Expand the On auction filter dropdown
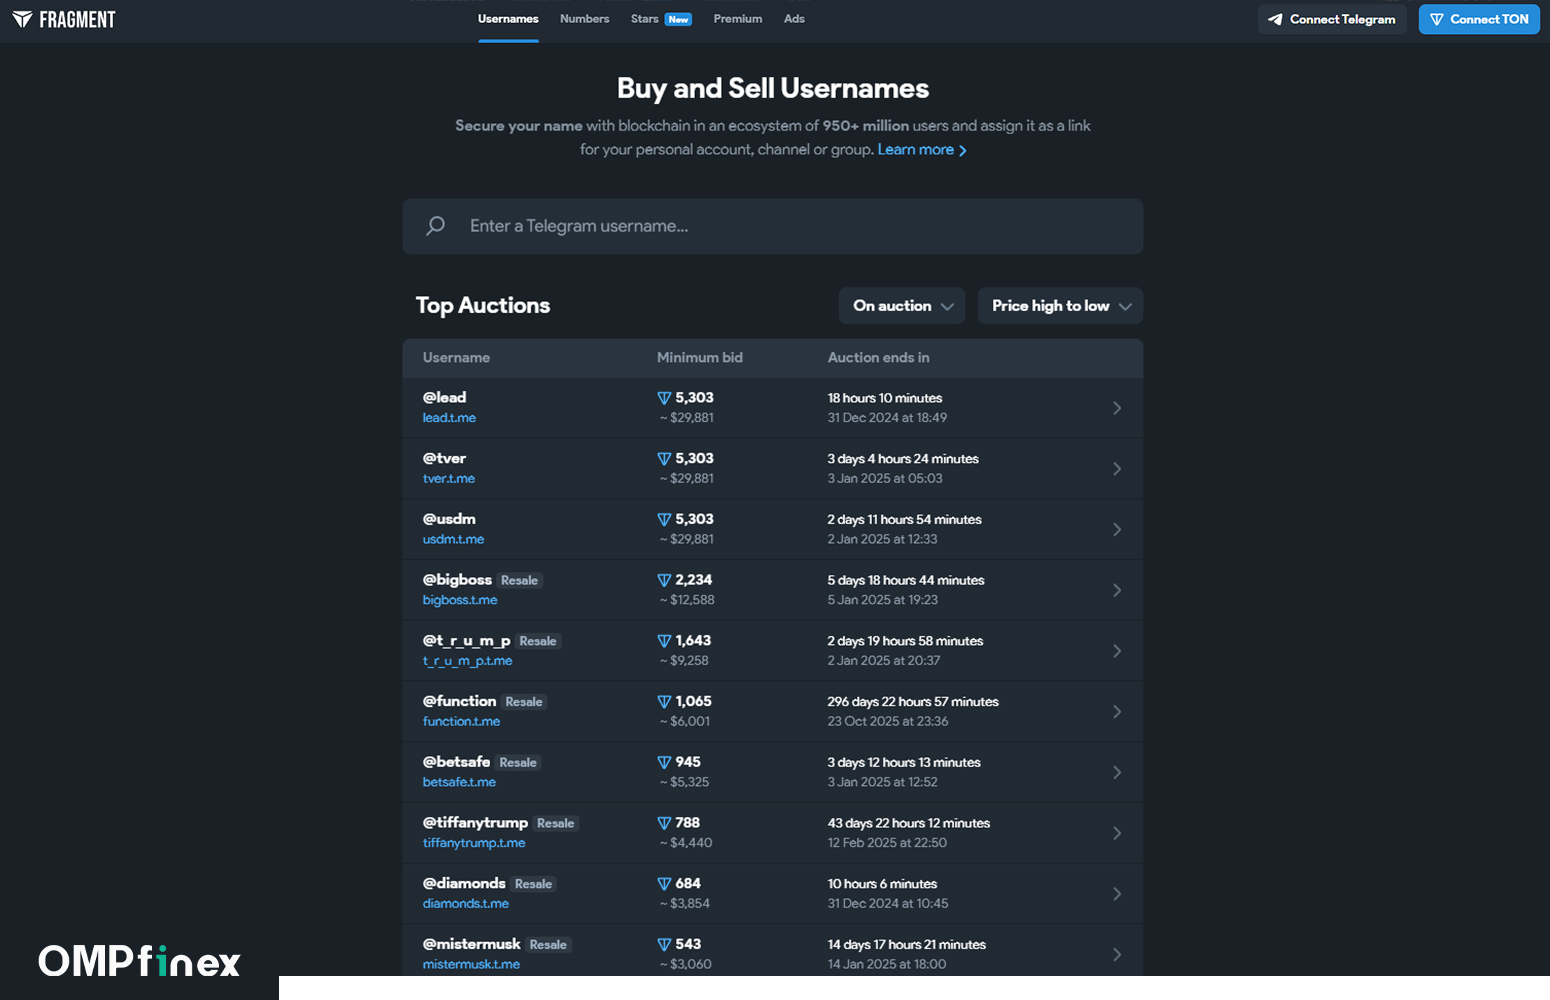 902,306
